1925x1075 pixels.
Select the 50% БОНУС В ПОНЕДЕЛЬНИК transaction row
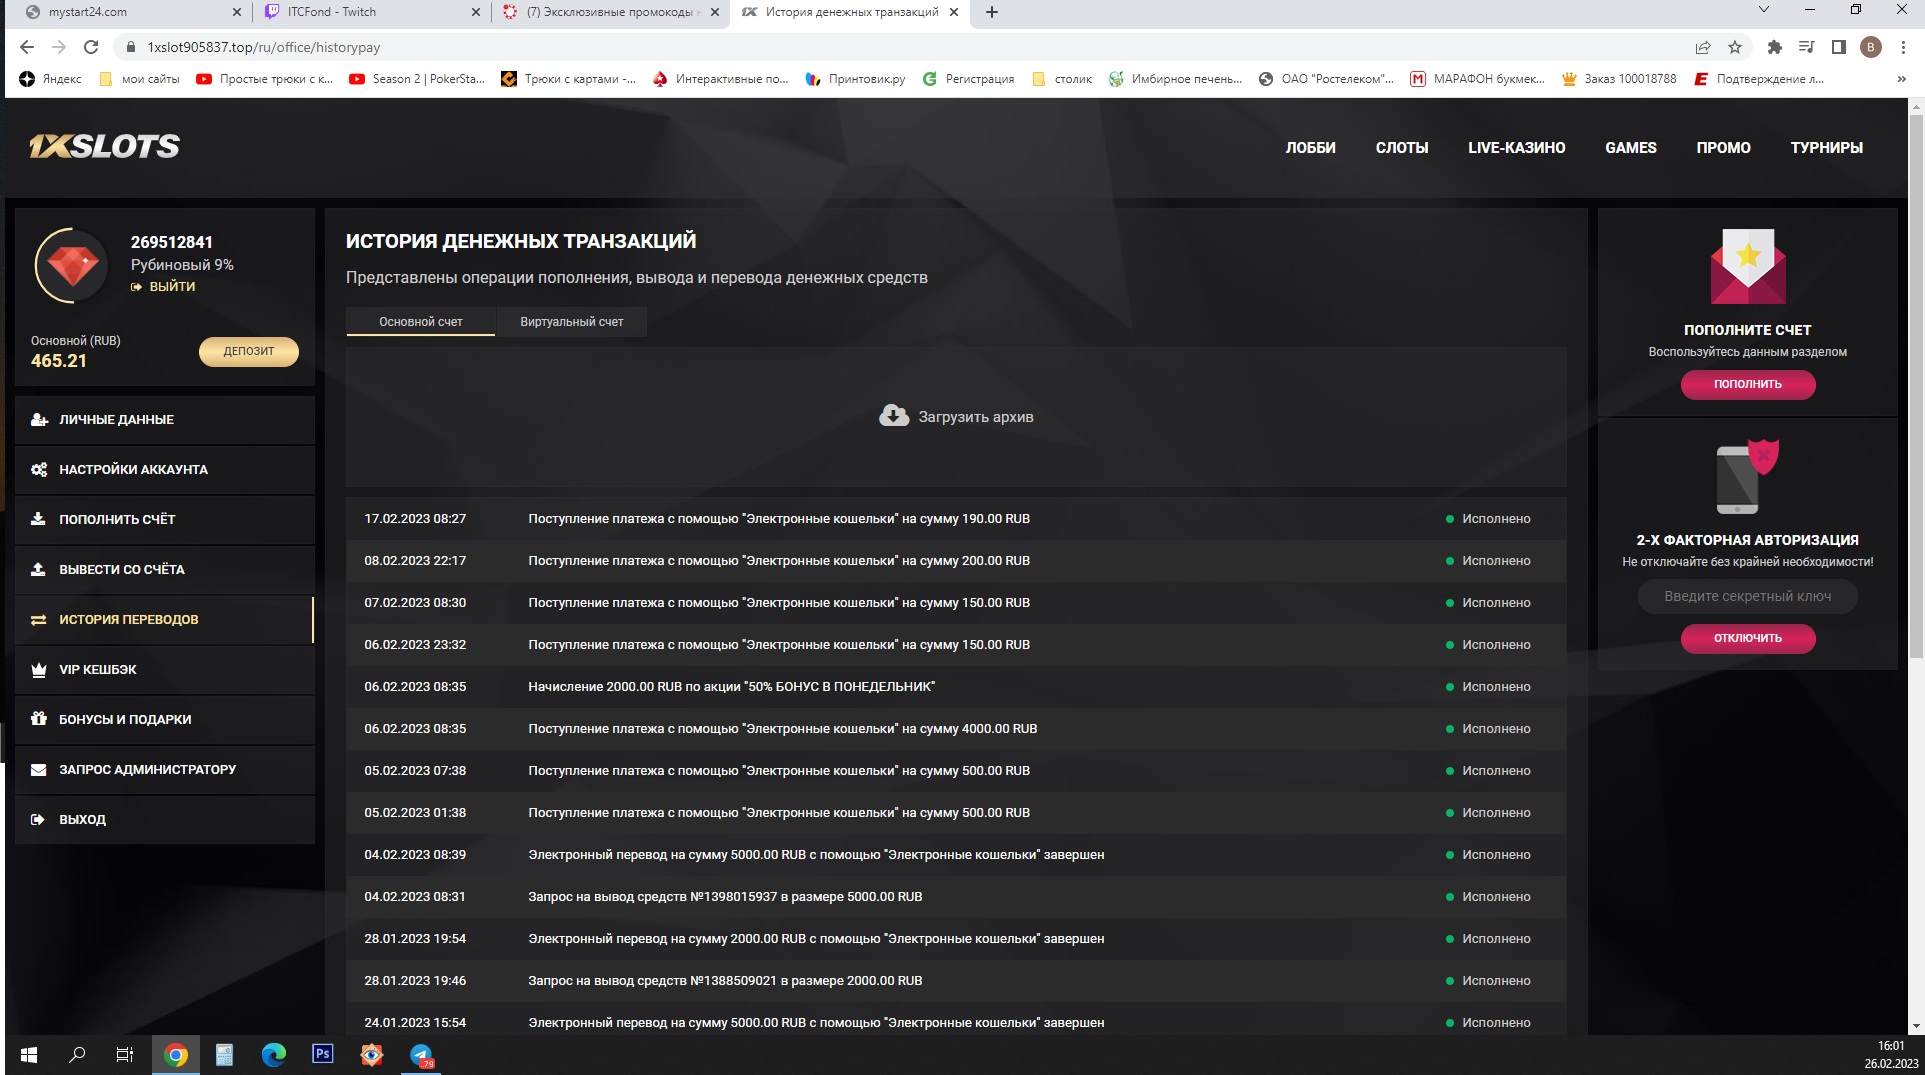pyautogui.click(x=956, y=687)
